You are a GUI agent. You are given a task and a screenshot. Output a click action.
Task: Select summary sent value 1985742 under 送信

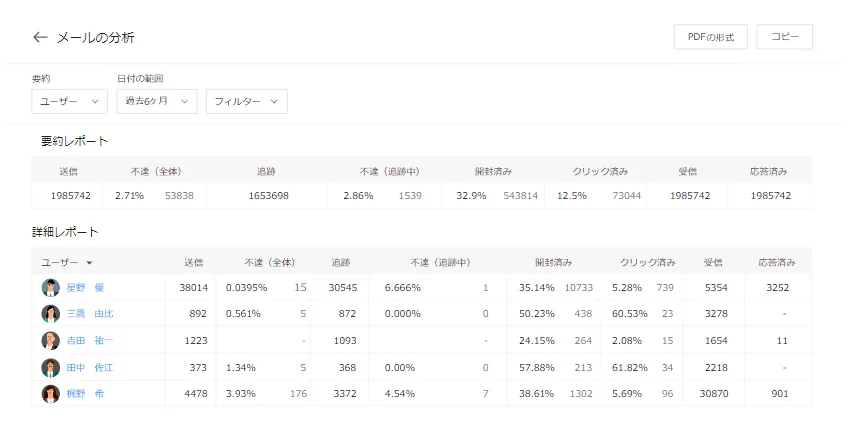coord(71,196)
